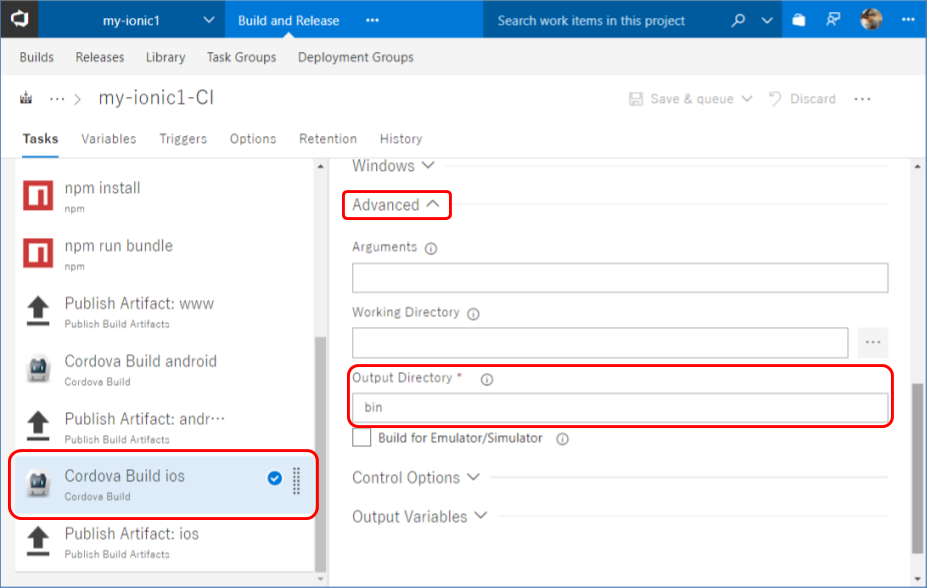Click the Arguments info icon
The image size is (928, 588).
pyautogui.click(x=431, y=248)
